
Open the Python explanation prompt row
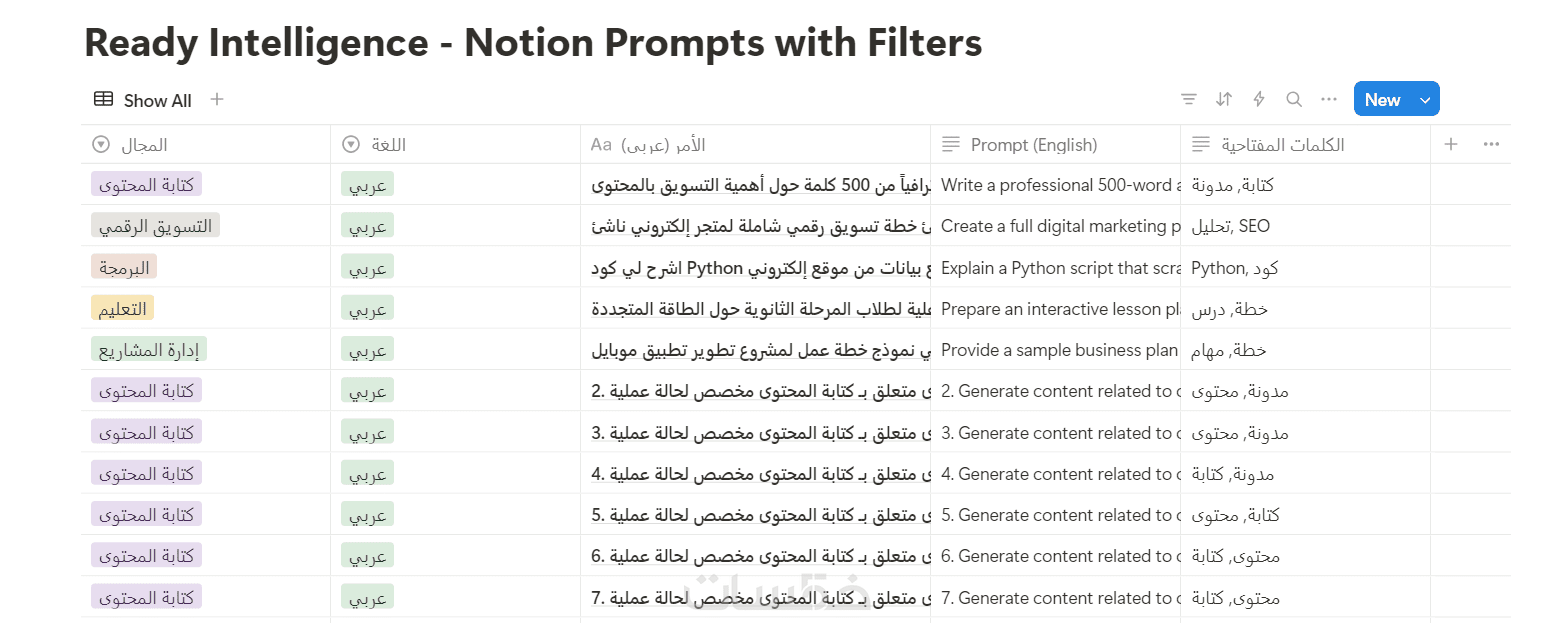tap(760, 268)
